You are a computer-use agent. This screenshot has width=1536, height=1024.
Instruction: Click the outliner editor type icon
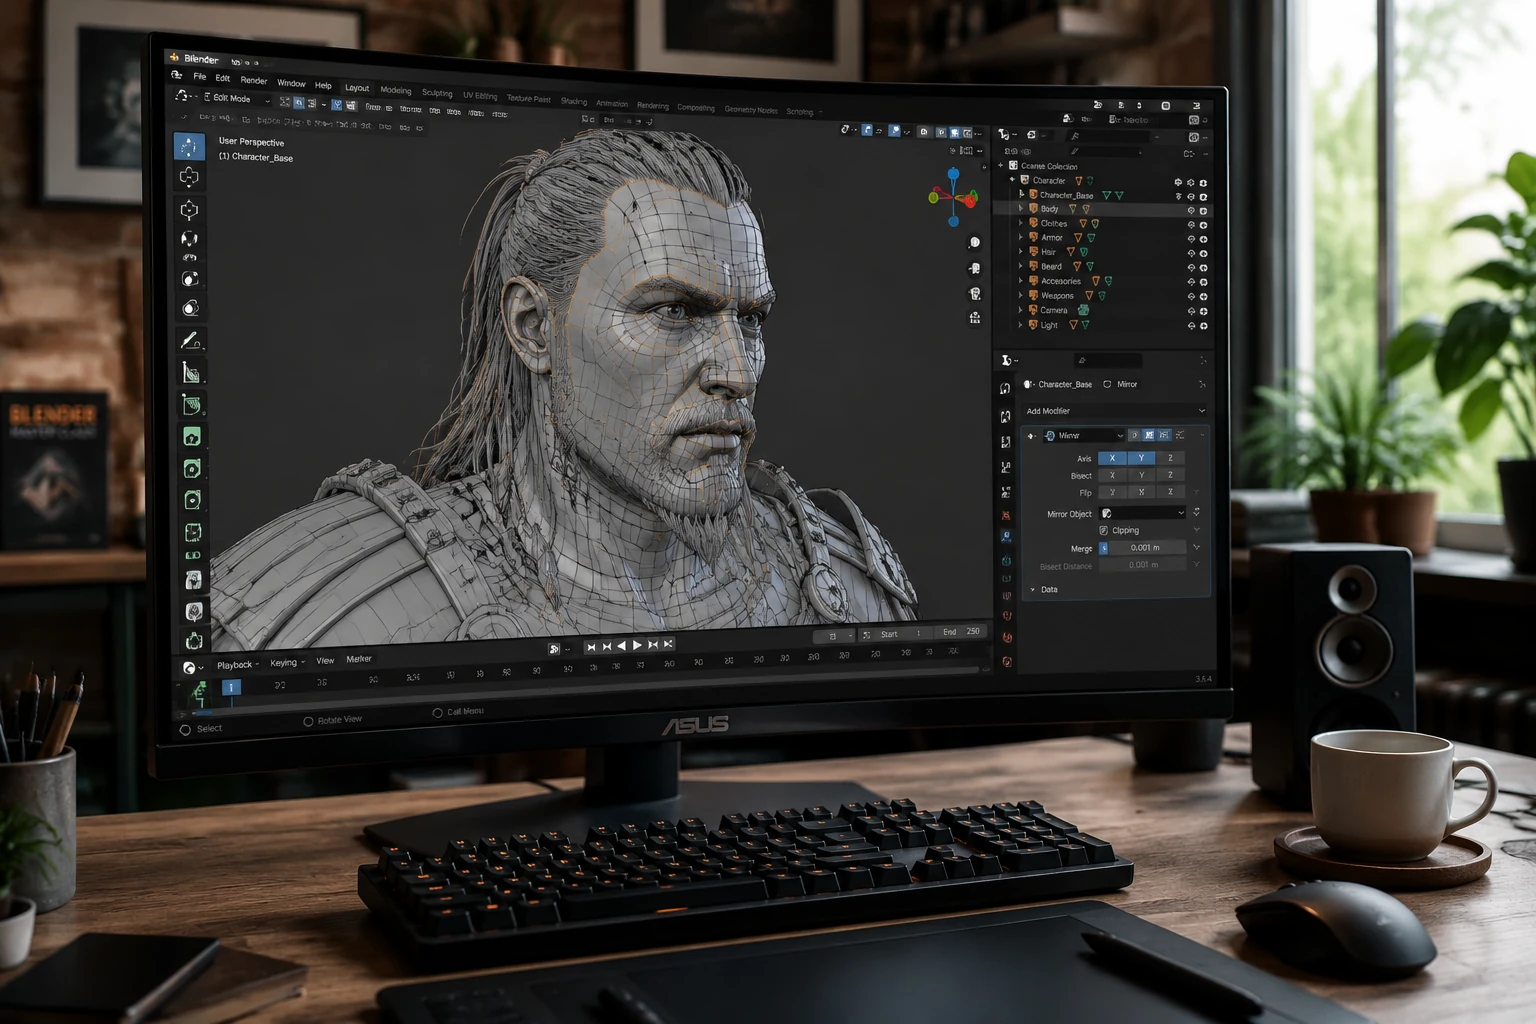1004,134
